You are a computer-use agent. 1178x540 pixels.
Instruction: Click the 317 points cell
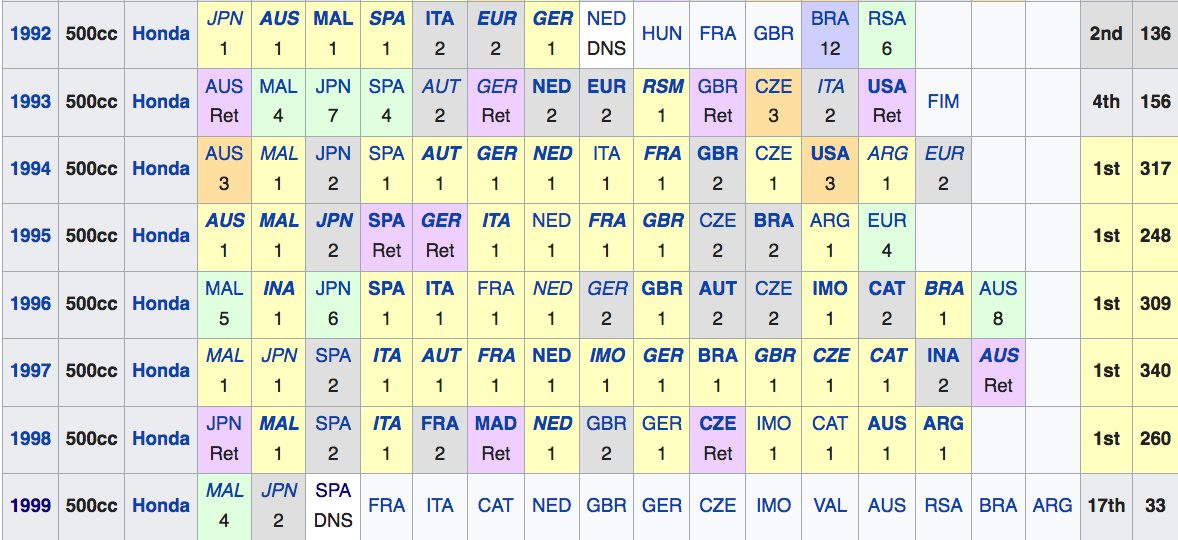[1155, 168]
